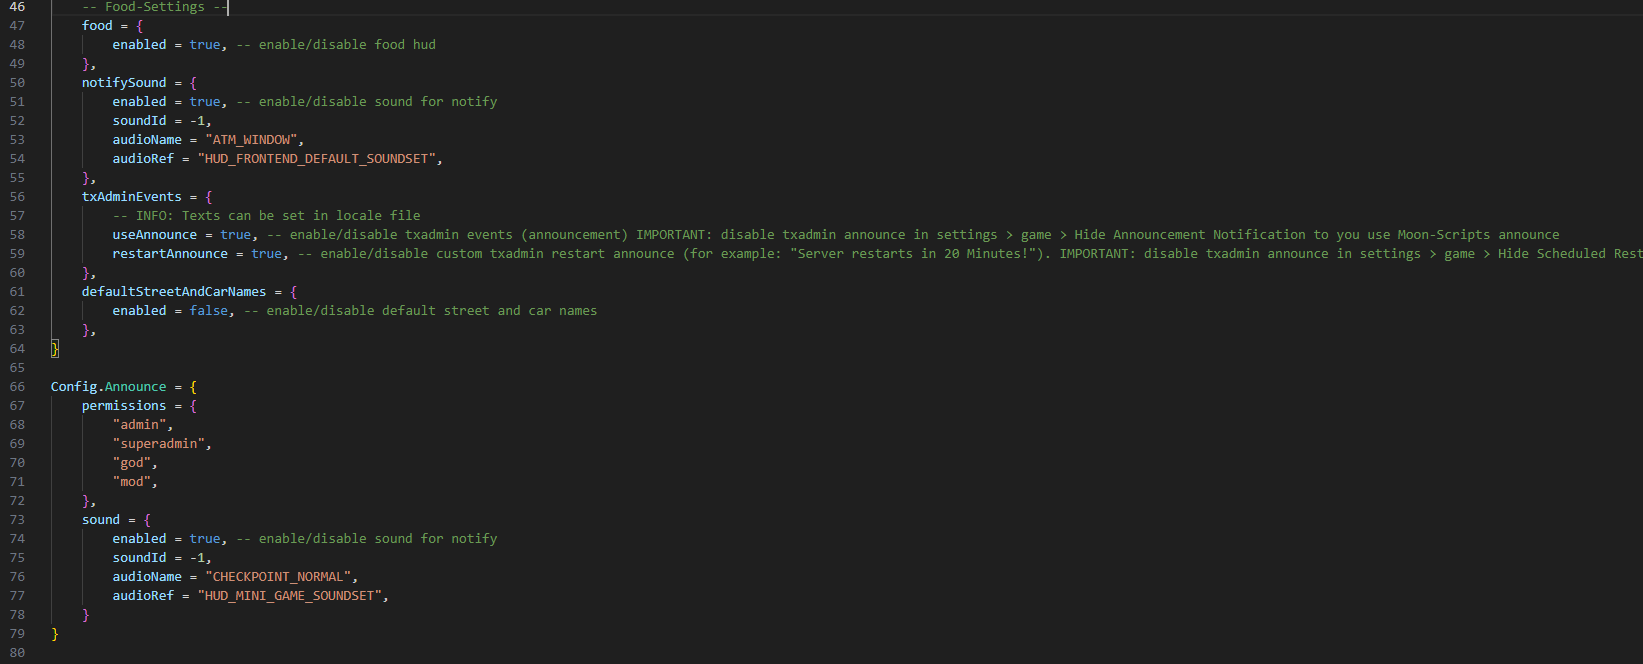The width and height of the screenshot is (1643, 664).
Task: Click the txAdminEvents key name
Action: 131,197
